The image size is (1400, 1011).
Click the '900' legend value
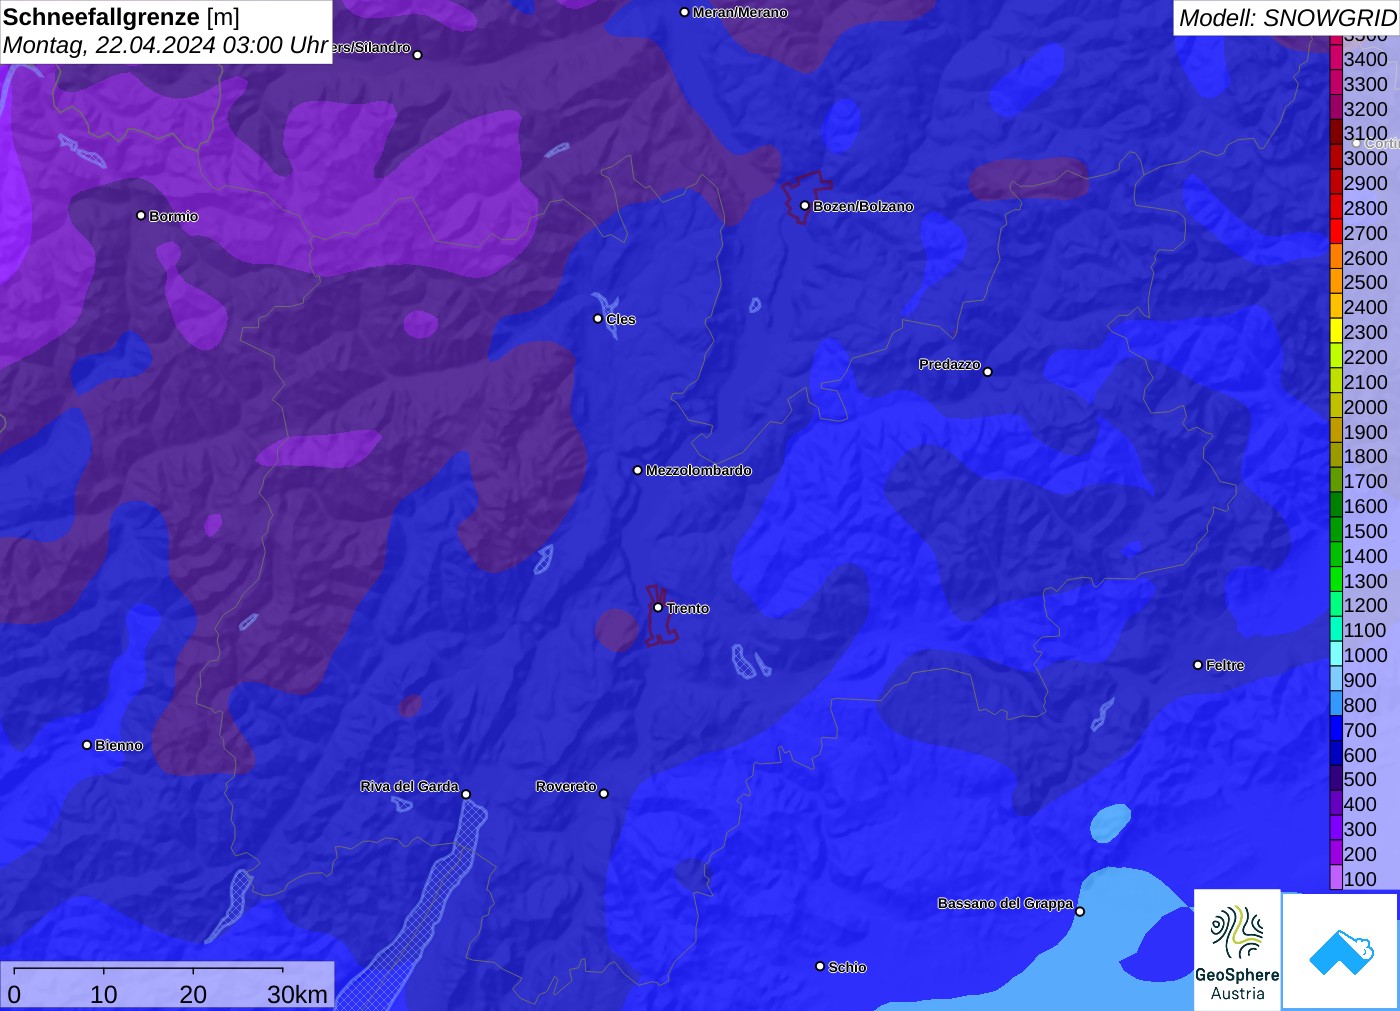(x=1360, y=680)
